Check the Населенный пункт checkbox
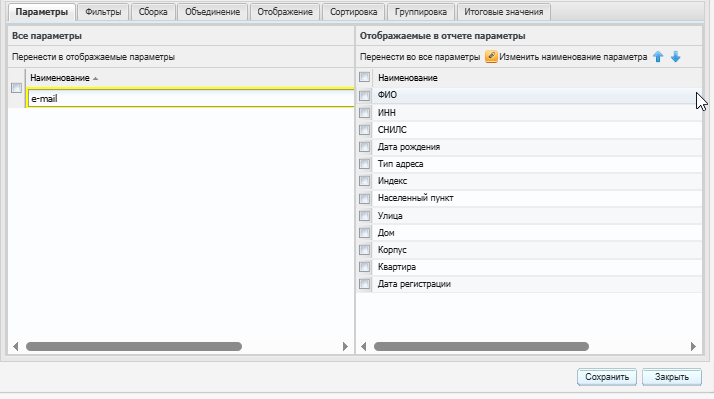 [x=364, y=198]
